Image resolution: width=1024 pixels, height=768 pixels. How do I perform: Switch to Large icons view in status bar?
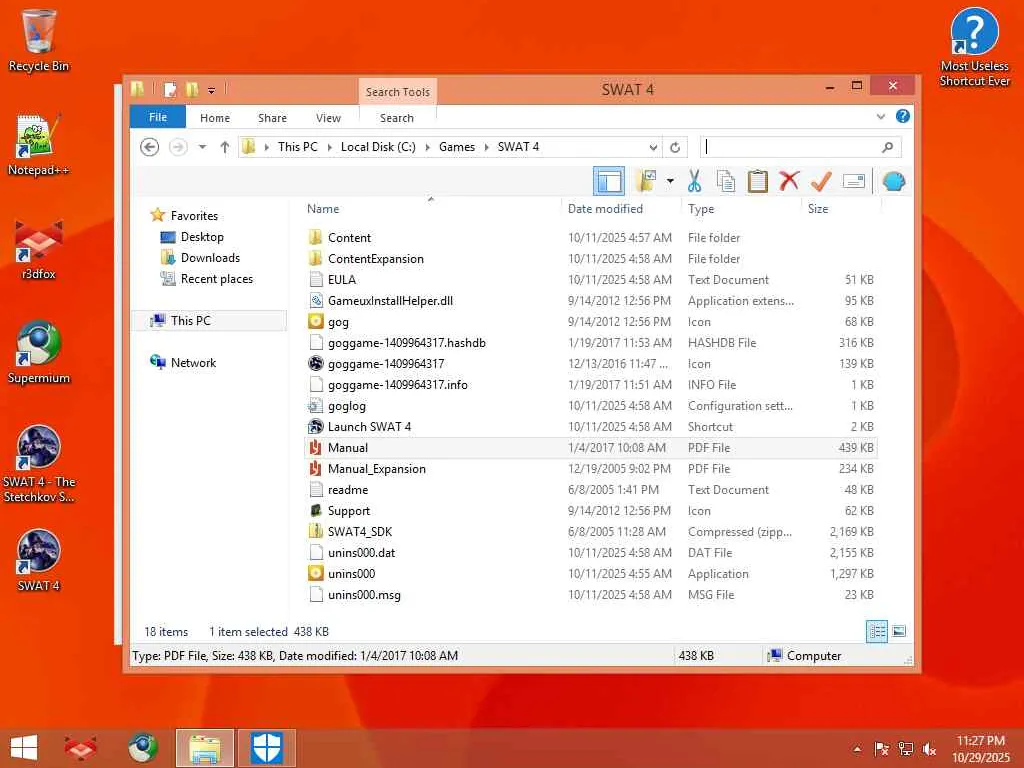pyautogui.click(x=899, y=632)
